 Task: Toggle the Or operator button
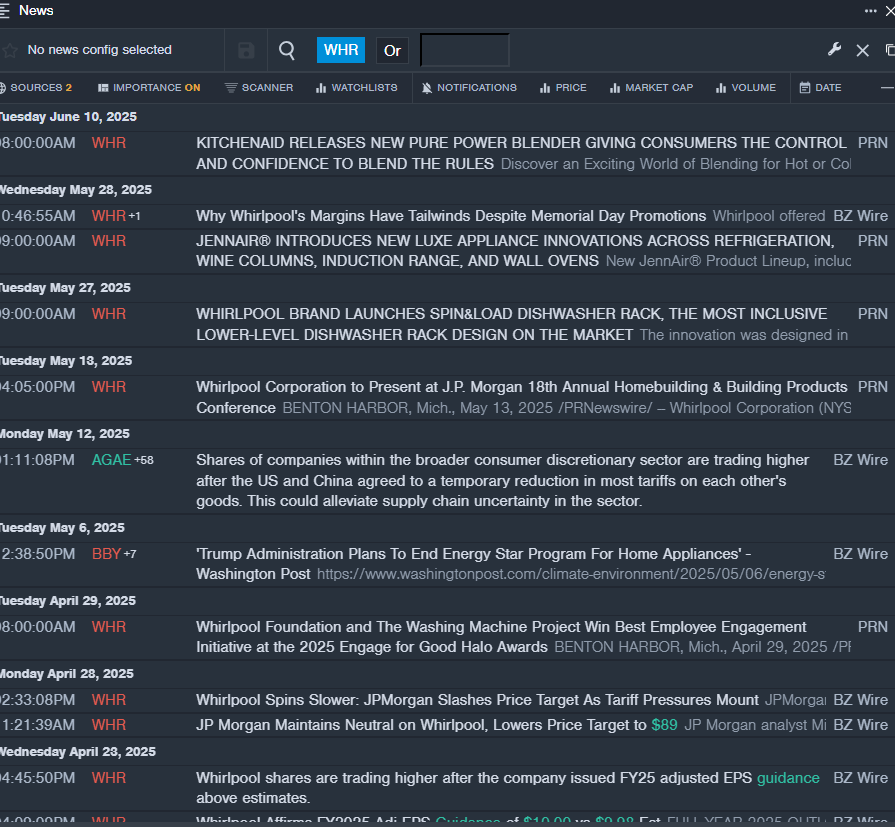click(392, 50)
